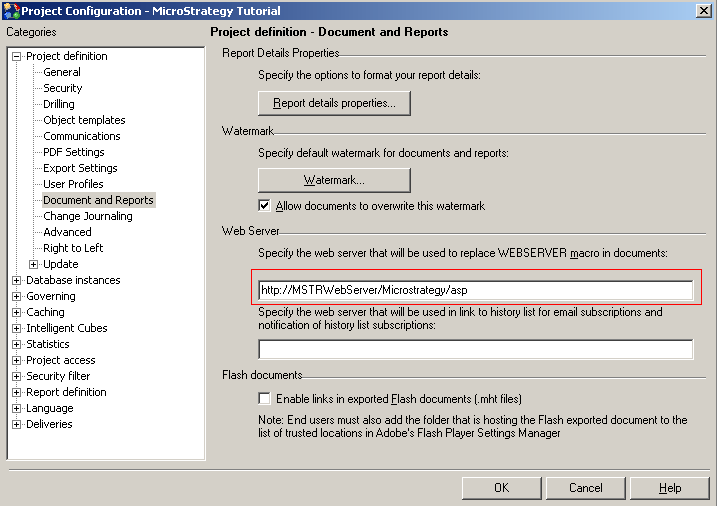Expand the Update tree node
The height and width of the screenshot is (506, 717).
click(x=34, y=265)
